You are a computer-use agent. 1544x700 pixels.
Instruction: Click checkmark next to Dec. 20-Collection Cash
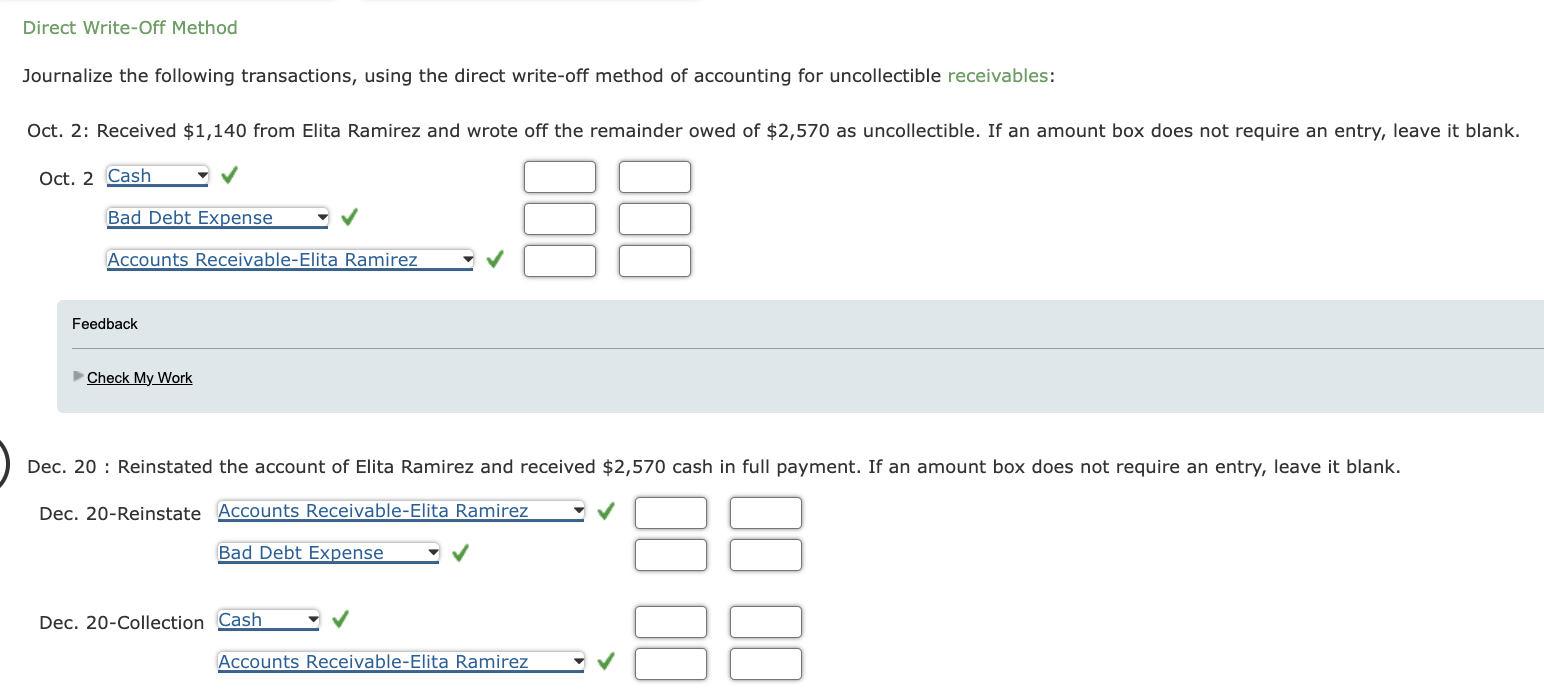point(339,618)
